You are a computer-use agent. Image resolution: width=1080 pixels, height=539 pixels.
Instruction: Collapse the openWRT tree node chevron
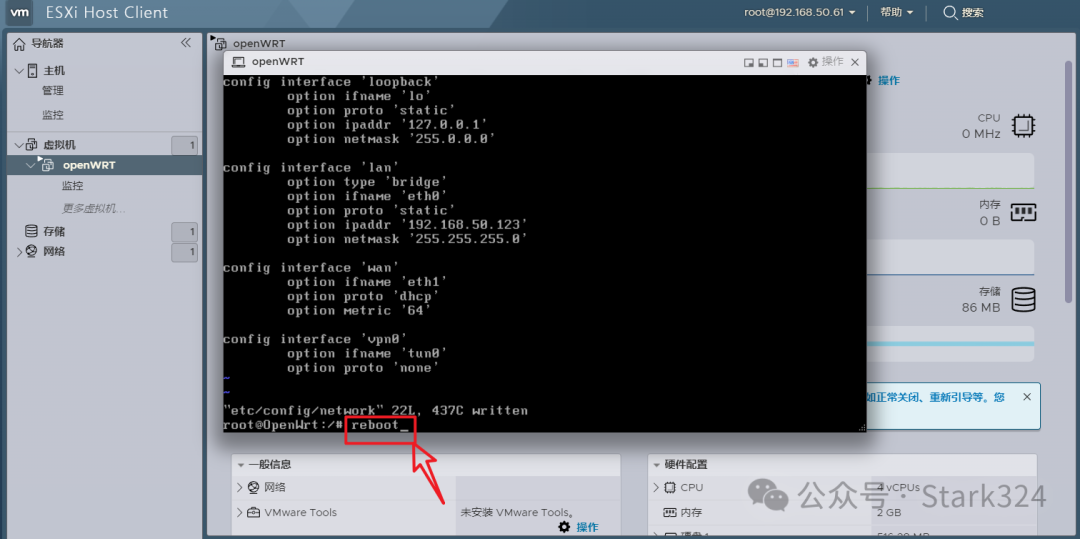[30, 165]
